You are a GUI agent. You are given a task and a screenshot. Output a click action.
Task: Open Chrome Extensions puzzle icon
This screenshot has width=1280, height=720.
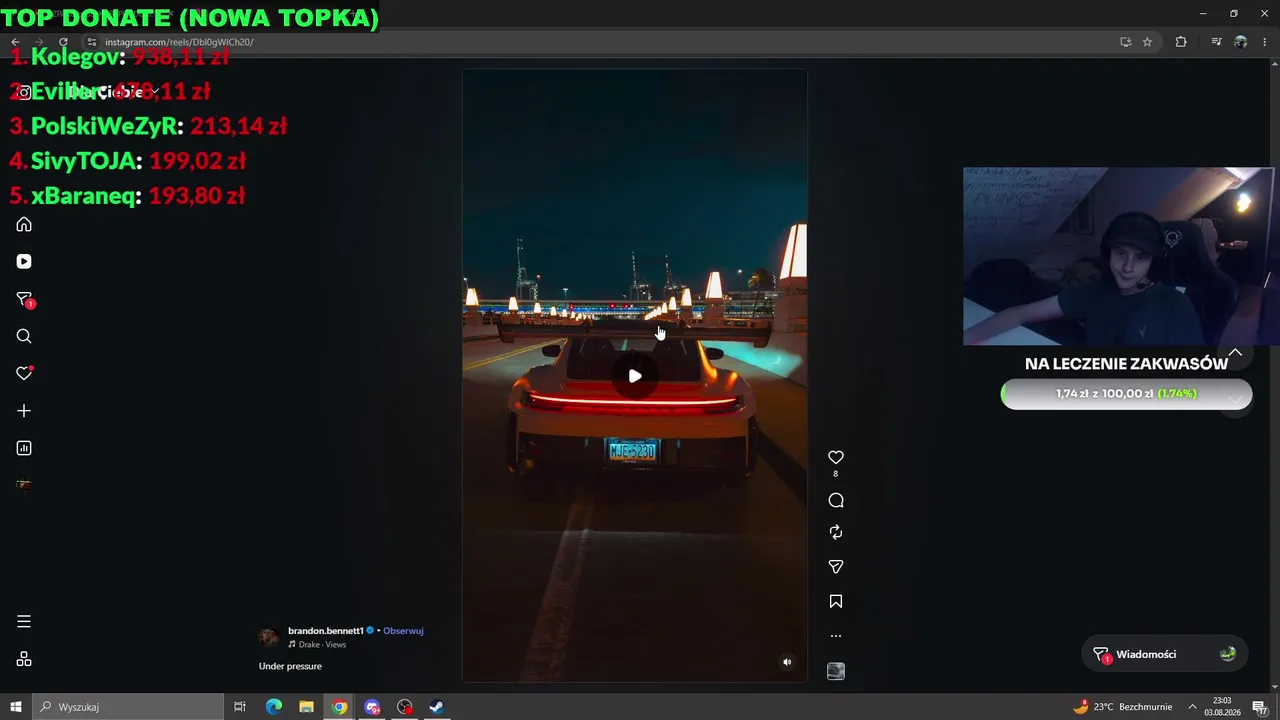(x=1181, y=42)
